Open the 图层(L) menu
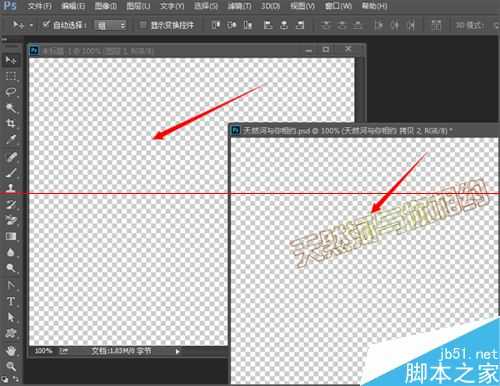500x386 pixels. pyautogui.click(x=138, y=6)
